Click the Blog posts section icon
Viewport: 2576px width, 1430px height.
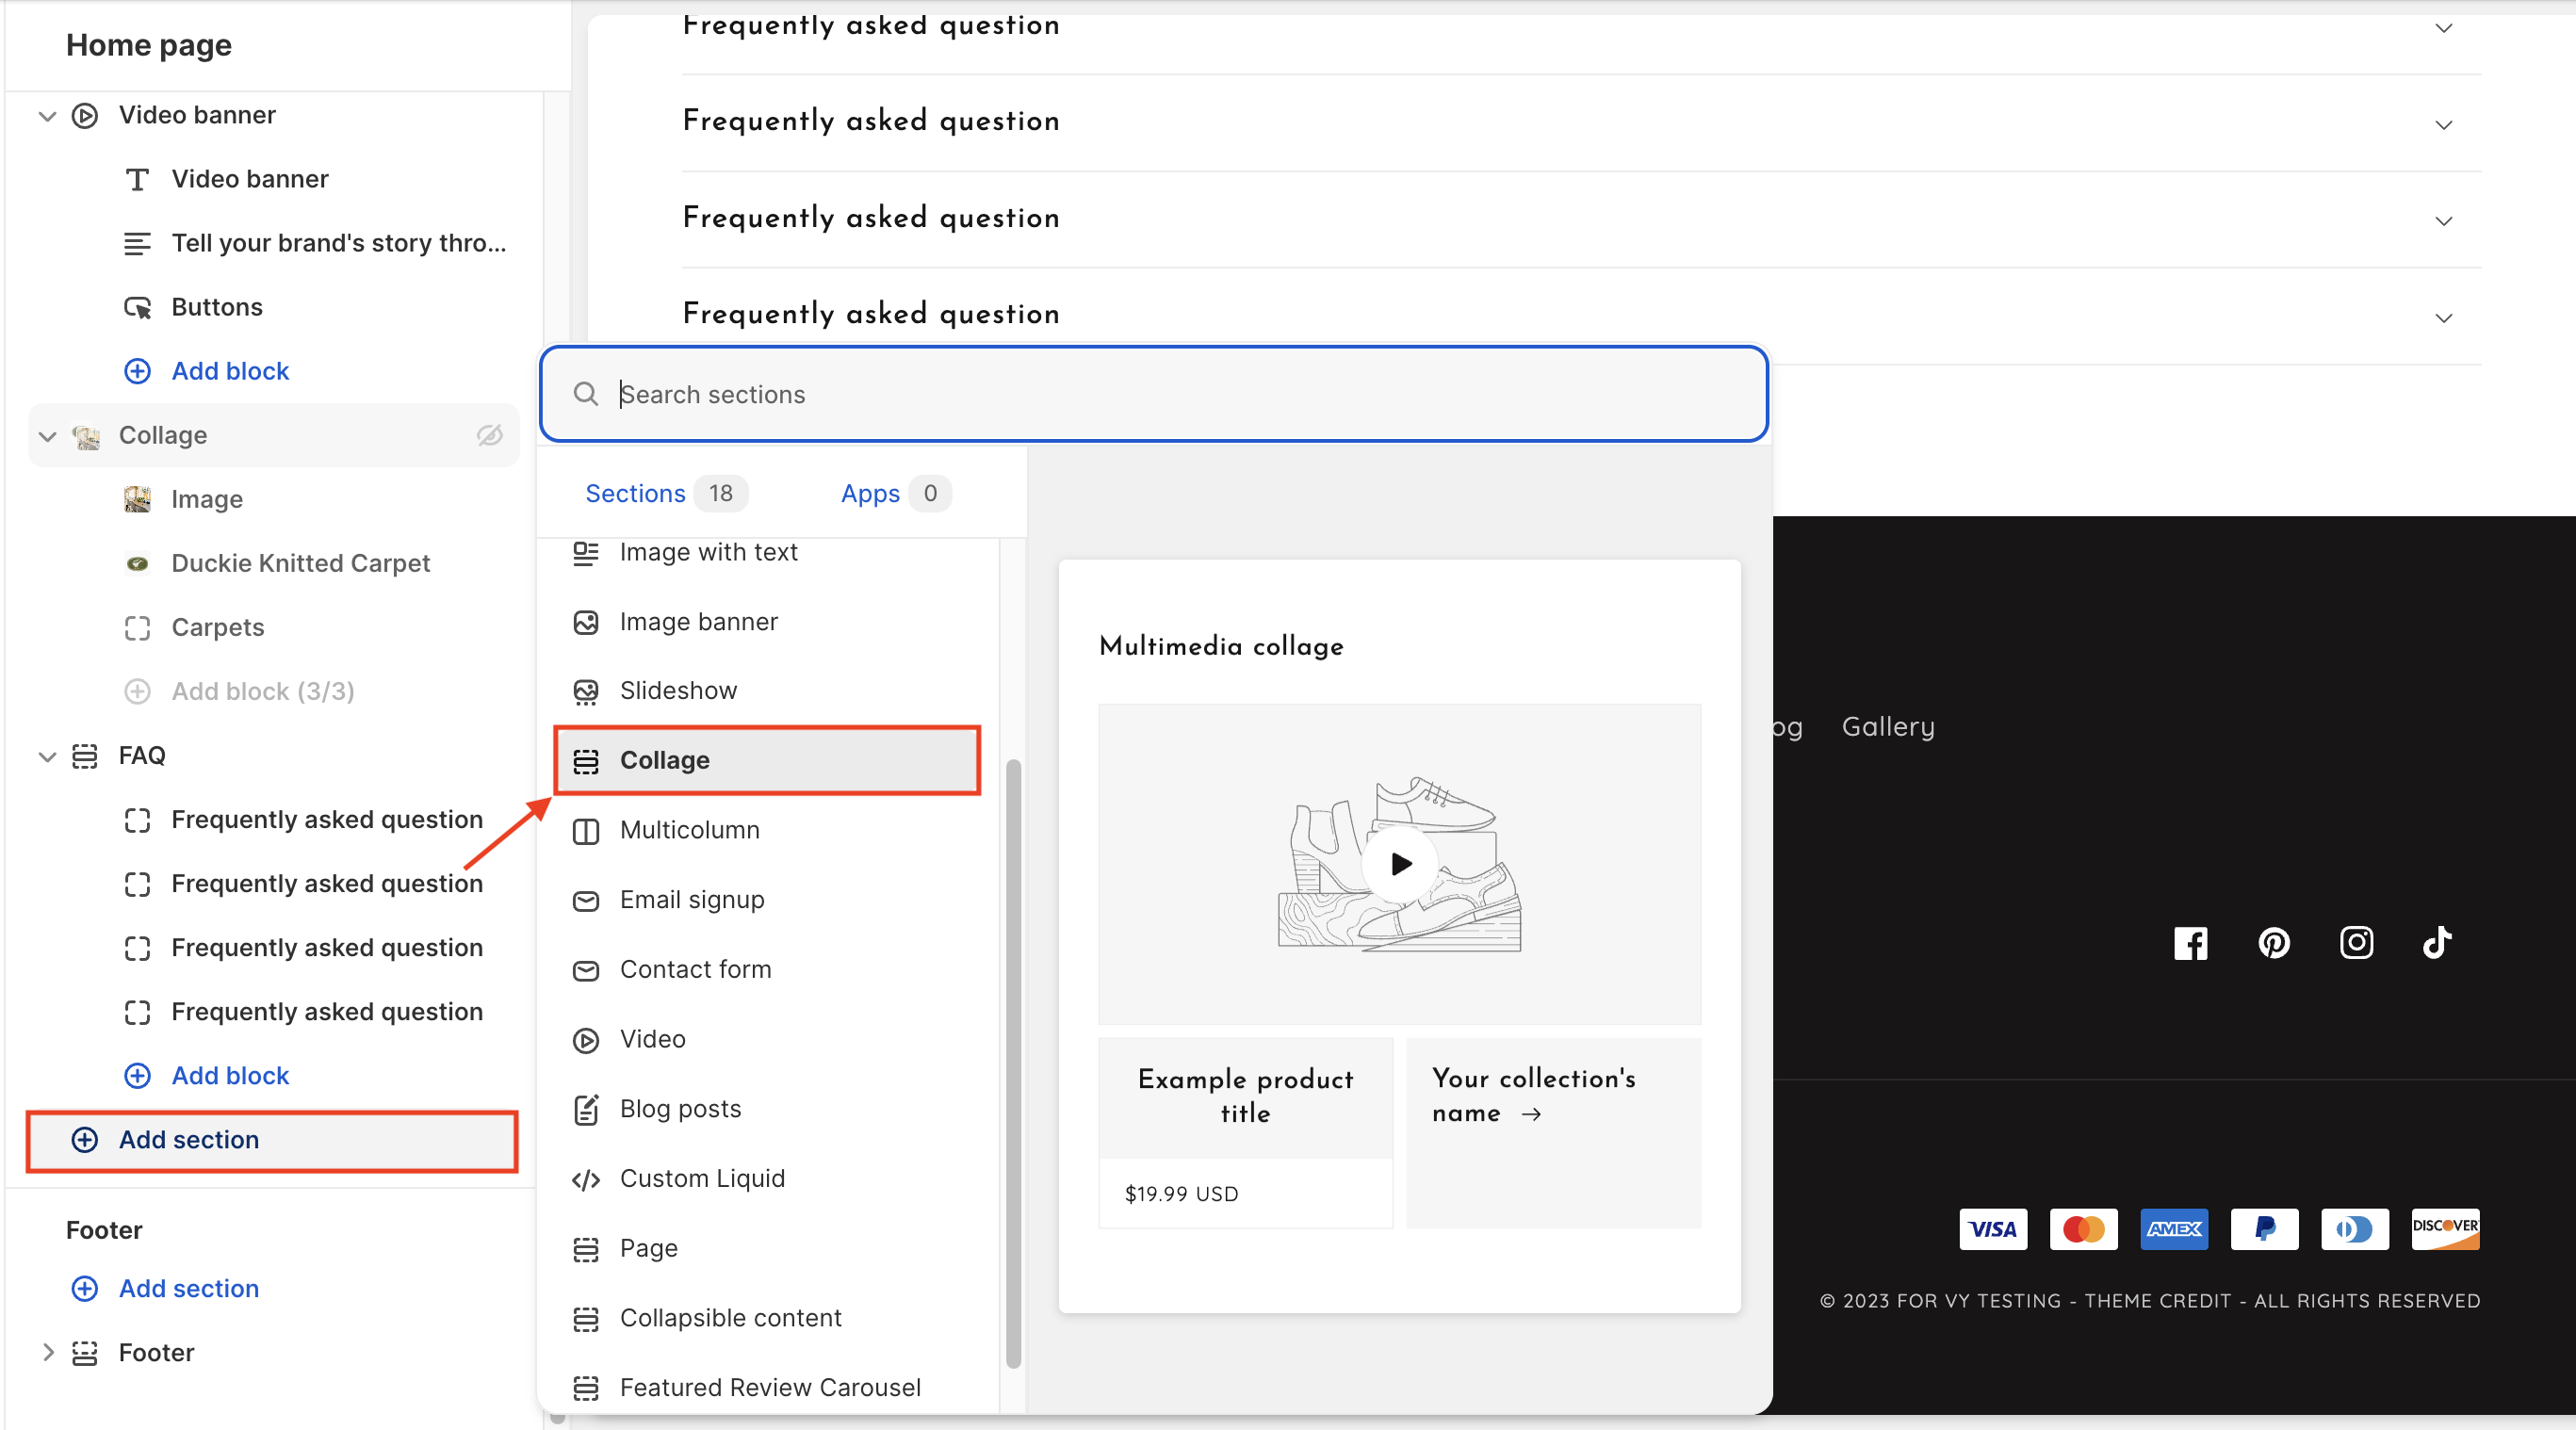coord(586,1109)
